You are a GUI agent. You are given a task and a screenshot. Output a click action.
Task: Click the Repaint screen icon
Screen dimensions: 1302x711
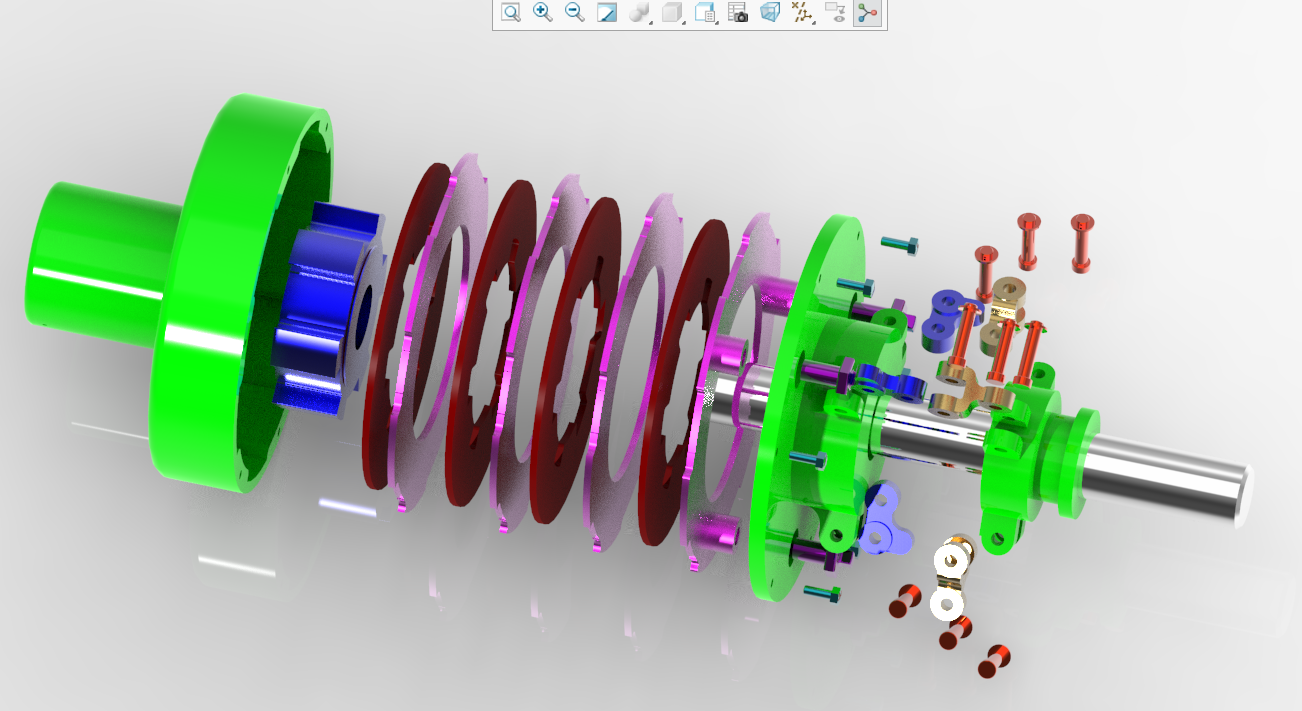click(x=607, y=13)
